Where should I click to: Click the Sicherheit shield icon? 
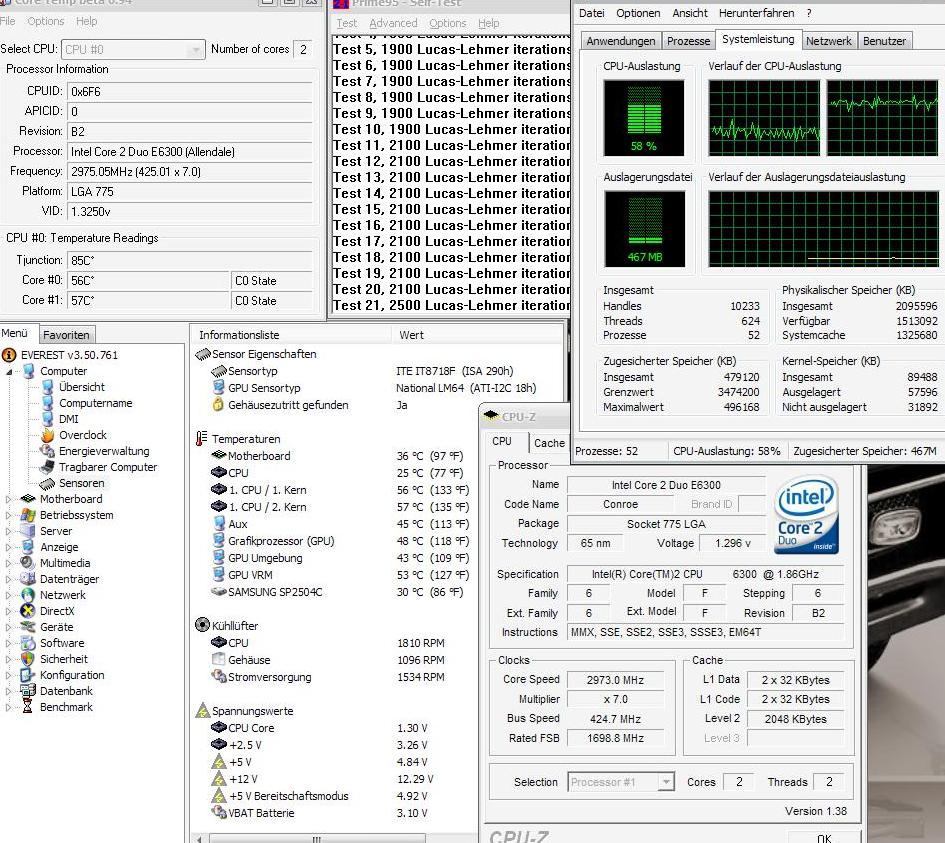(x=28, y=659)
